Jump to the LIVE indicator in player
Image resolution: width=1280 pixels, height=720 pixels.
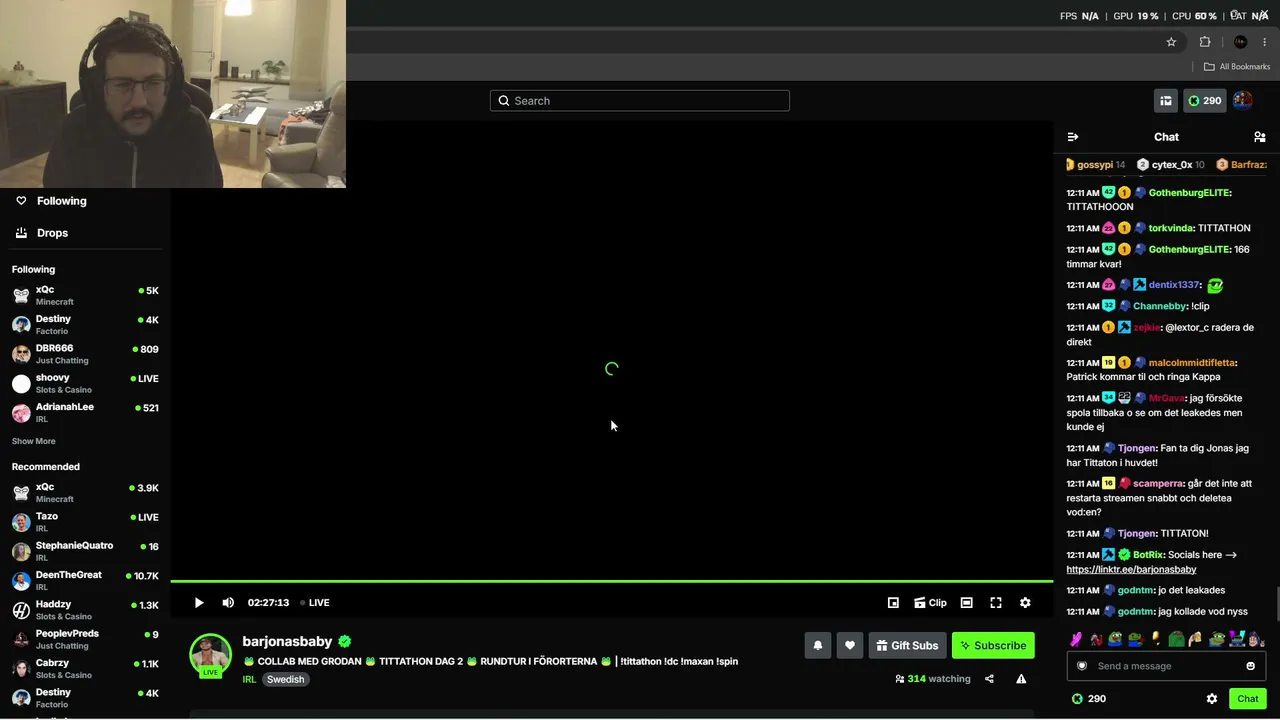pos(315,603)
